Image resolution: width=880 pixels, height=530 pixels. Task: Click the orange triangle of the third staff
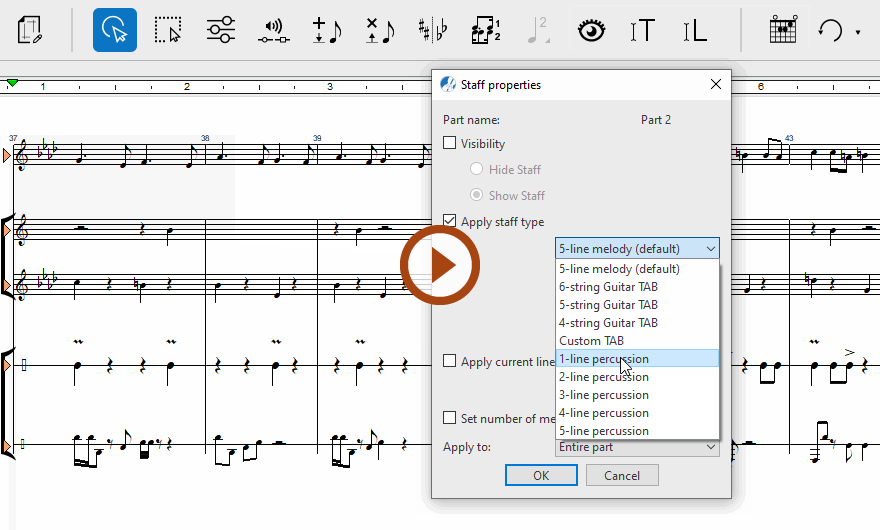tap(7, 286)
